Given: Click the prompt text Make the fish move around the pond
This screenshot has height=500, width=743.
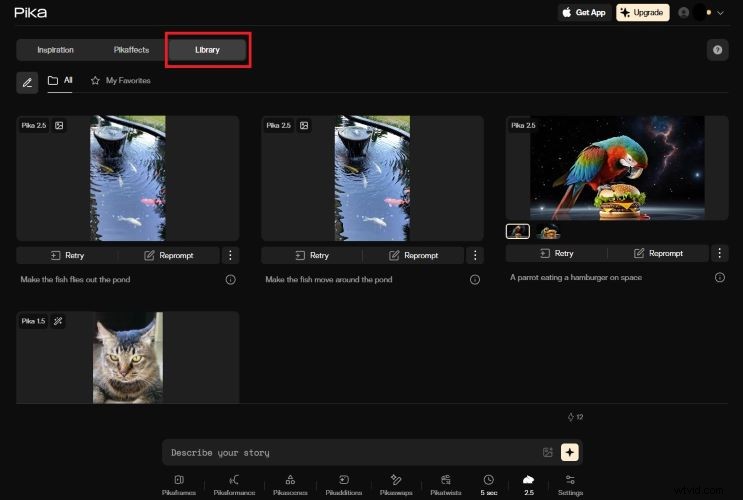Looking at the screenshot, I should point(328,280).
